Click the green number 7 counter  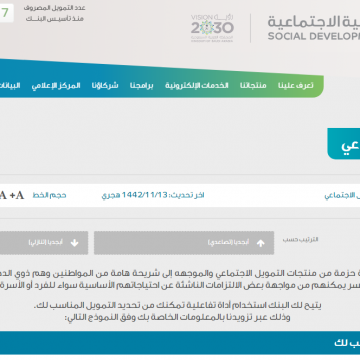pyautogui.click(x=5, y=13)
